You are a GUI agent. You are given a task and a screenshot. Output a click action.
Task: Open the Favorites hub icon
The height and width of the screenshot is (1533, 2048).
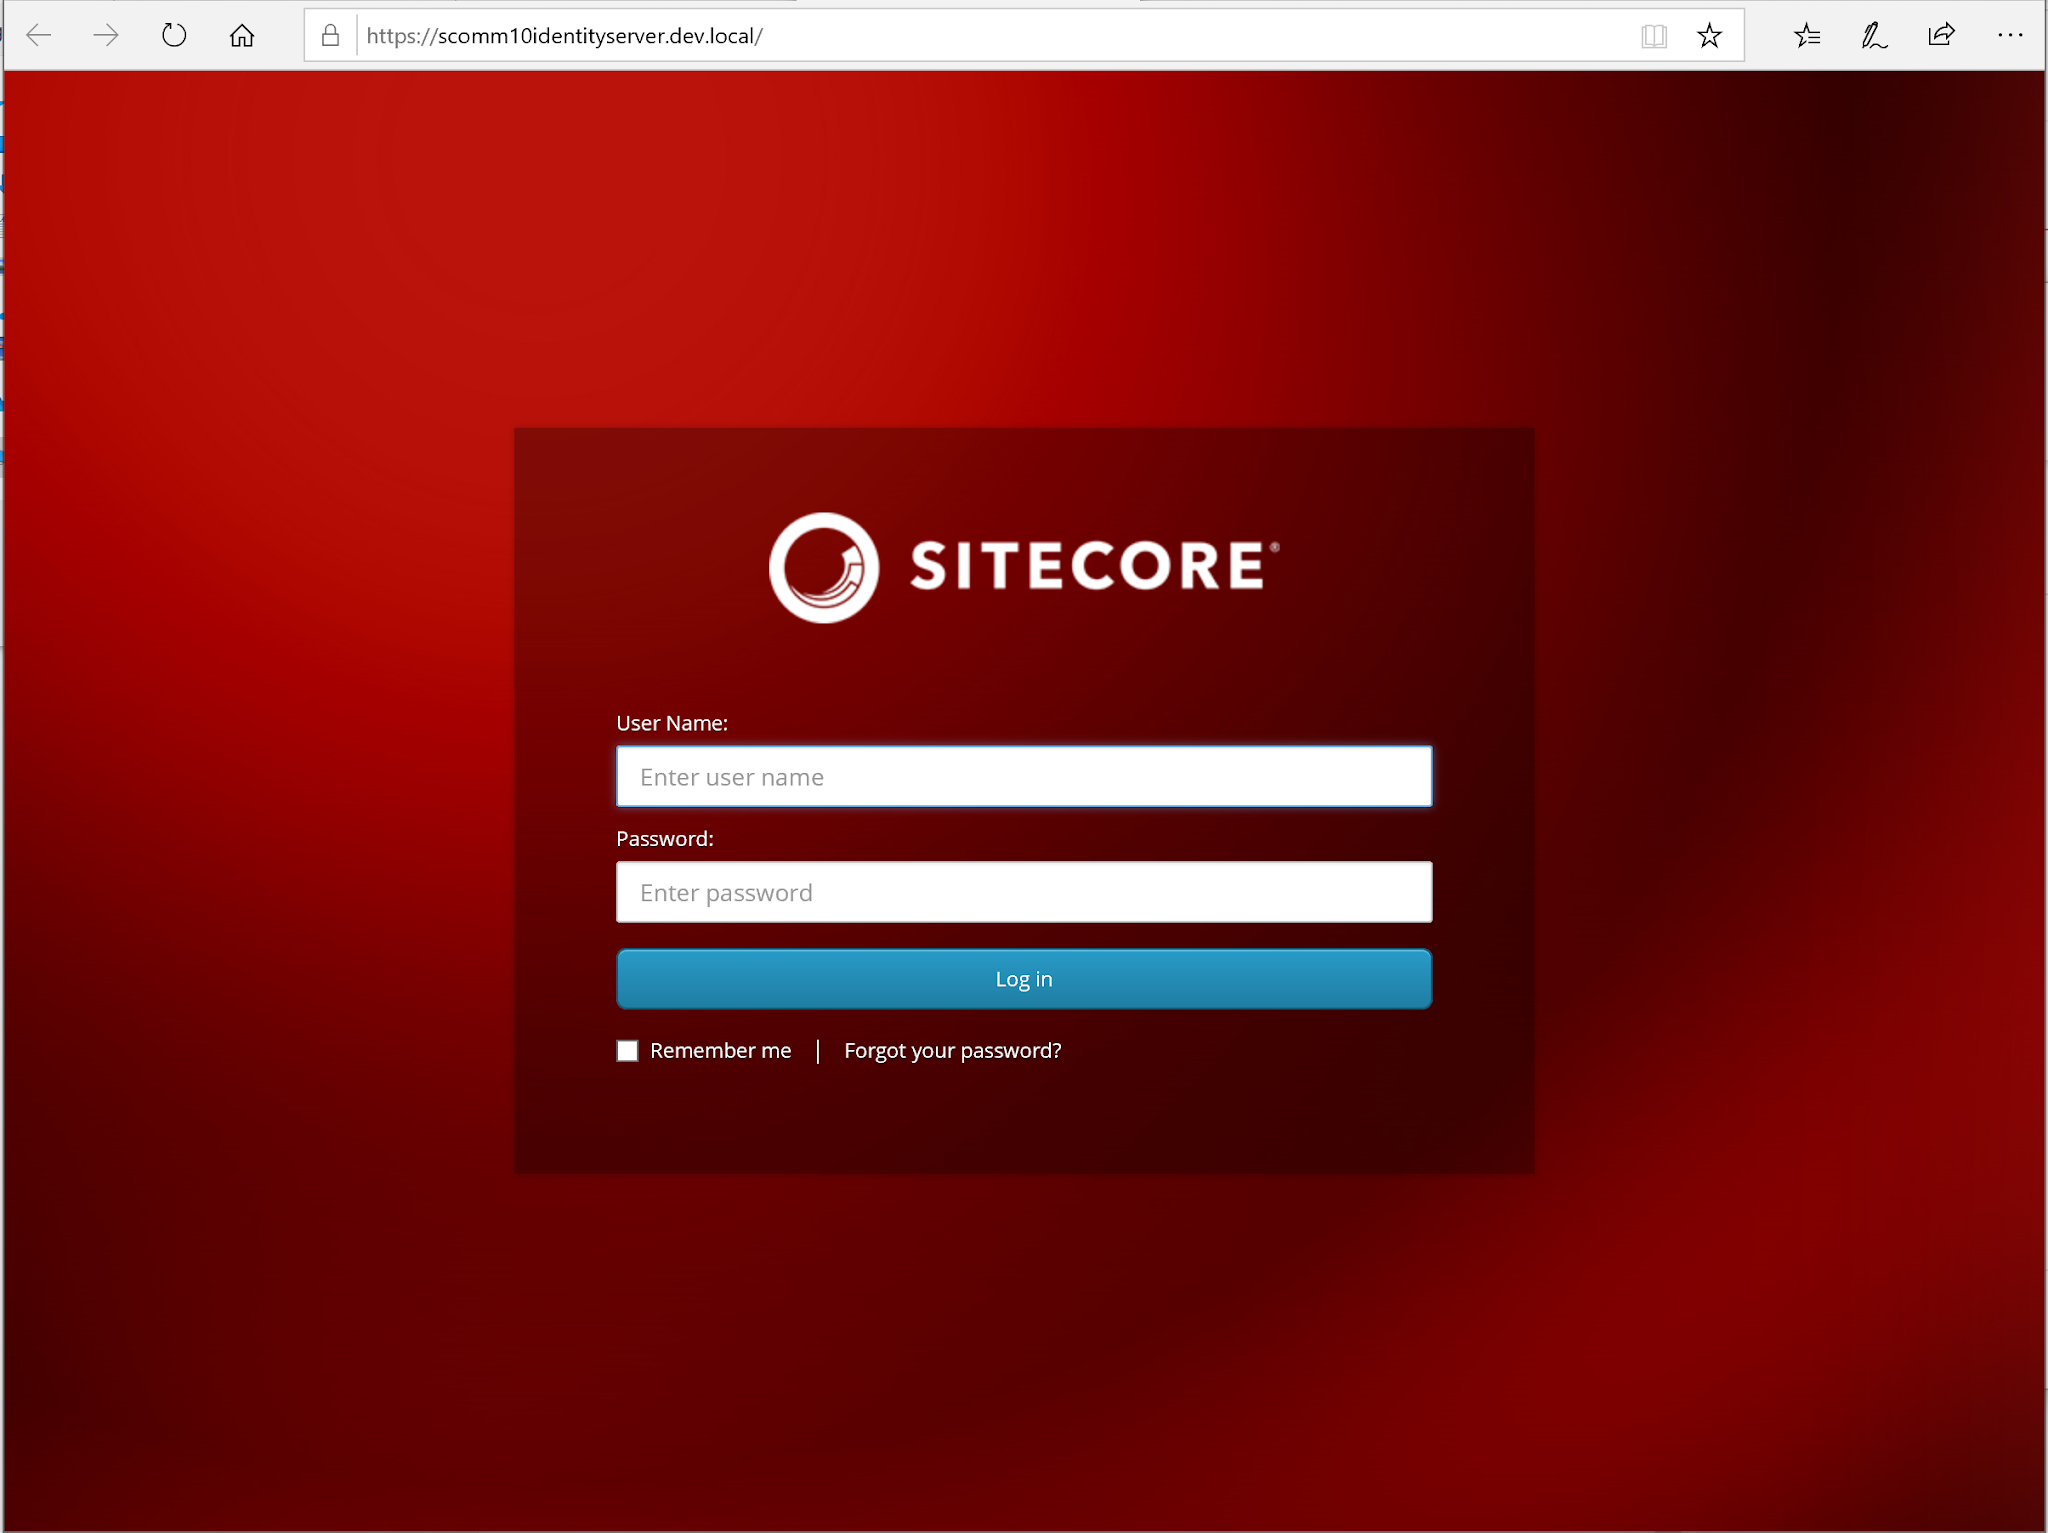pyautogui.click(x=1807, y=36)
